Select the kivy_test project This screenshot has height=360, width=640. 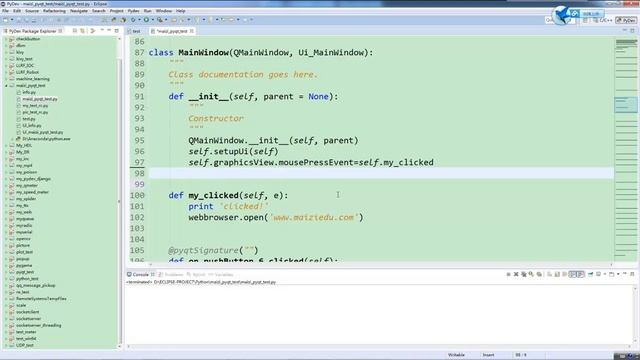[x=24, y=59]
